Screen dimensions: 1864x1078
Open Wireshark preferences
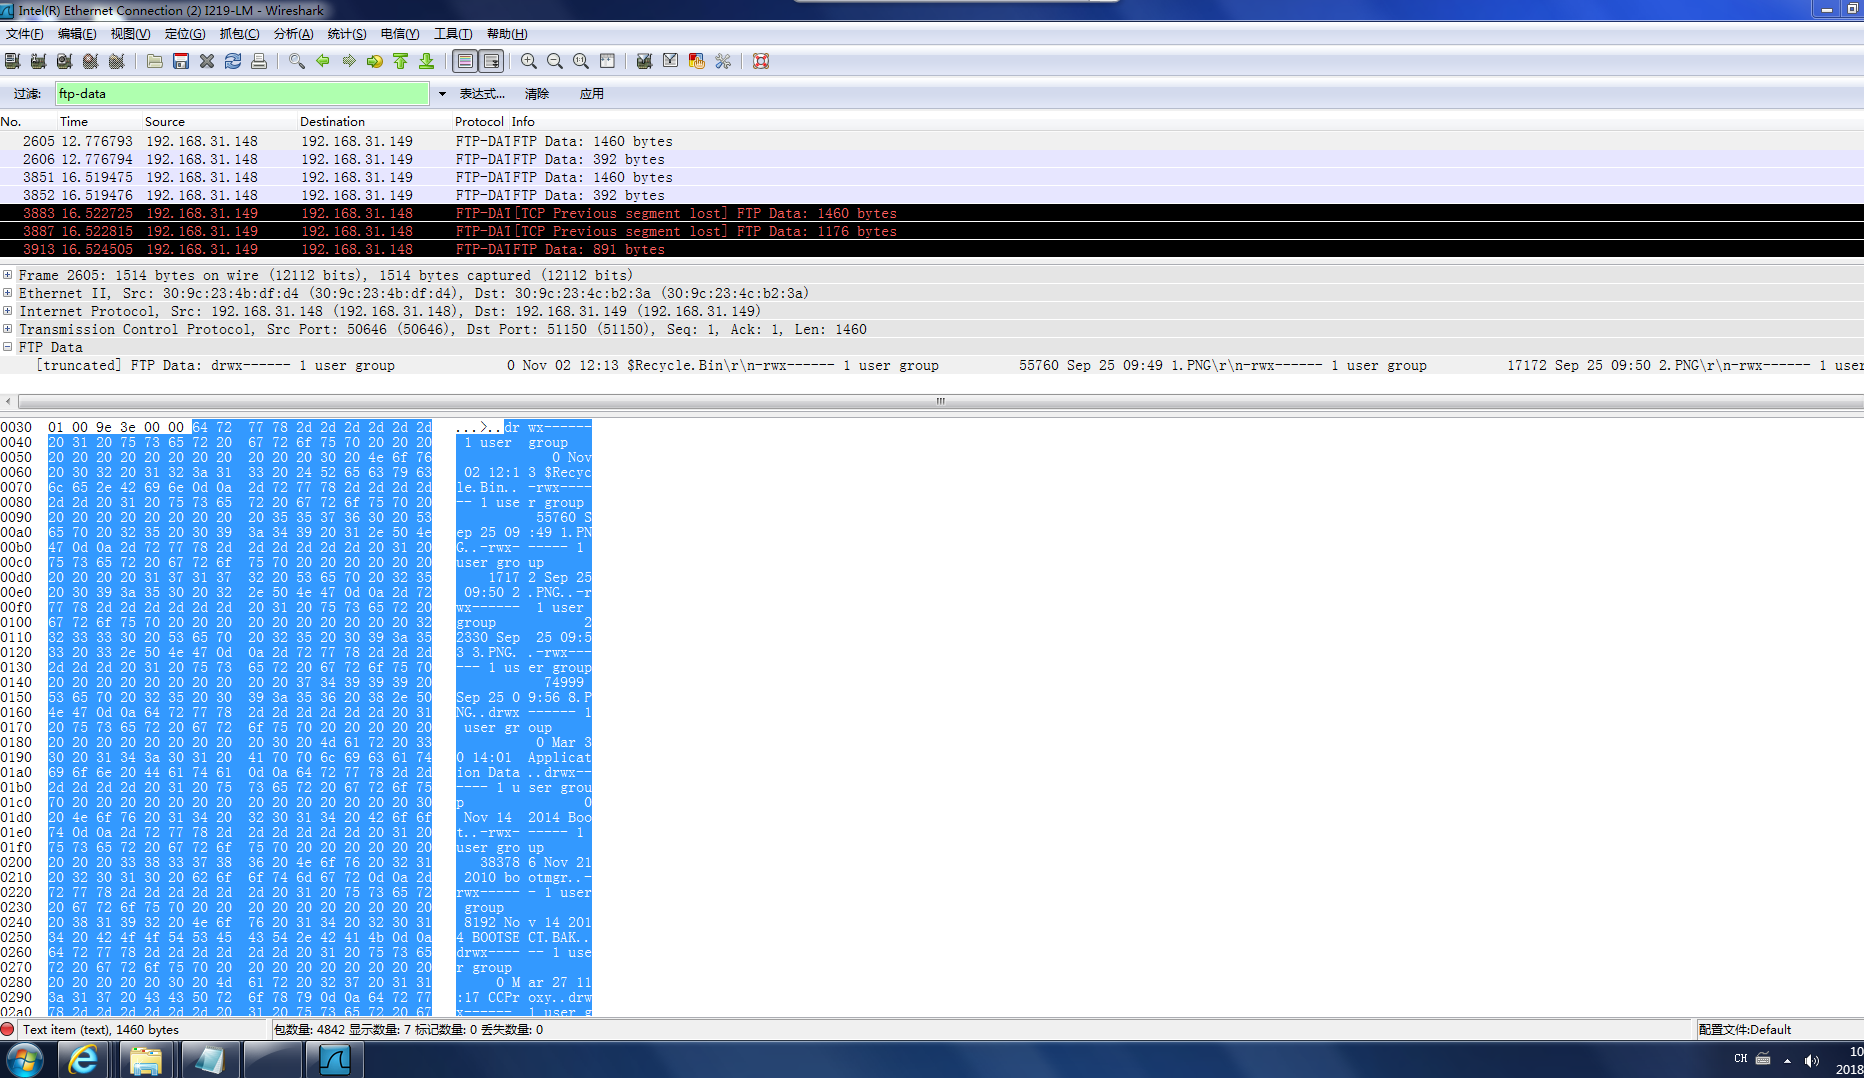(x=722, y=61)
